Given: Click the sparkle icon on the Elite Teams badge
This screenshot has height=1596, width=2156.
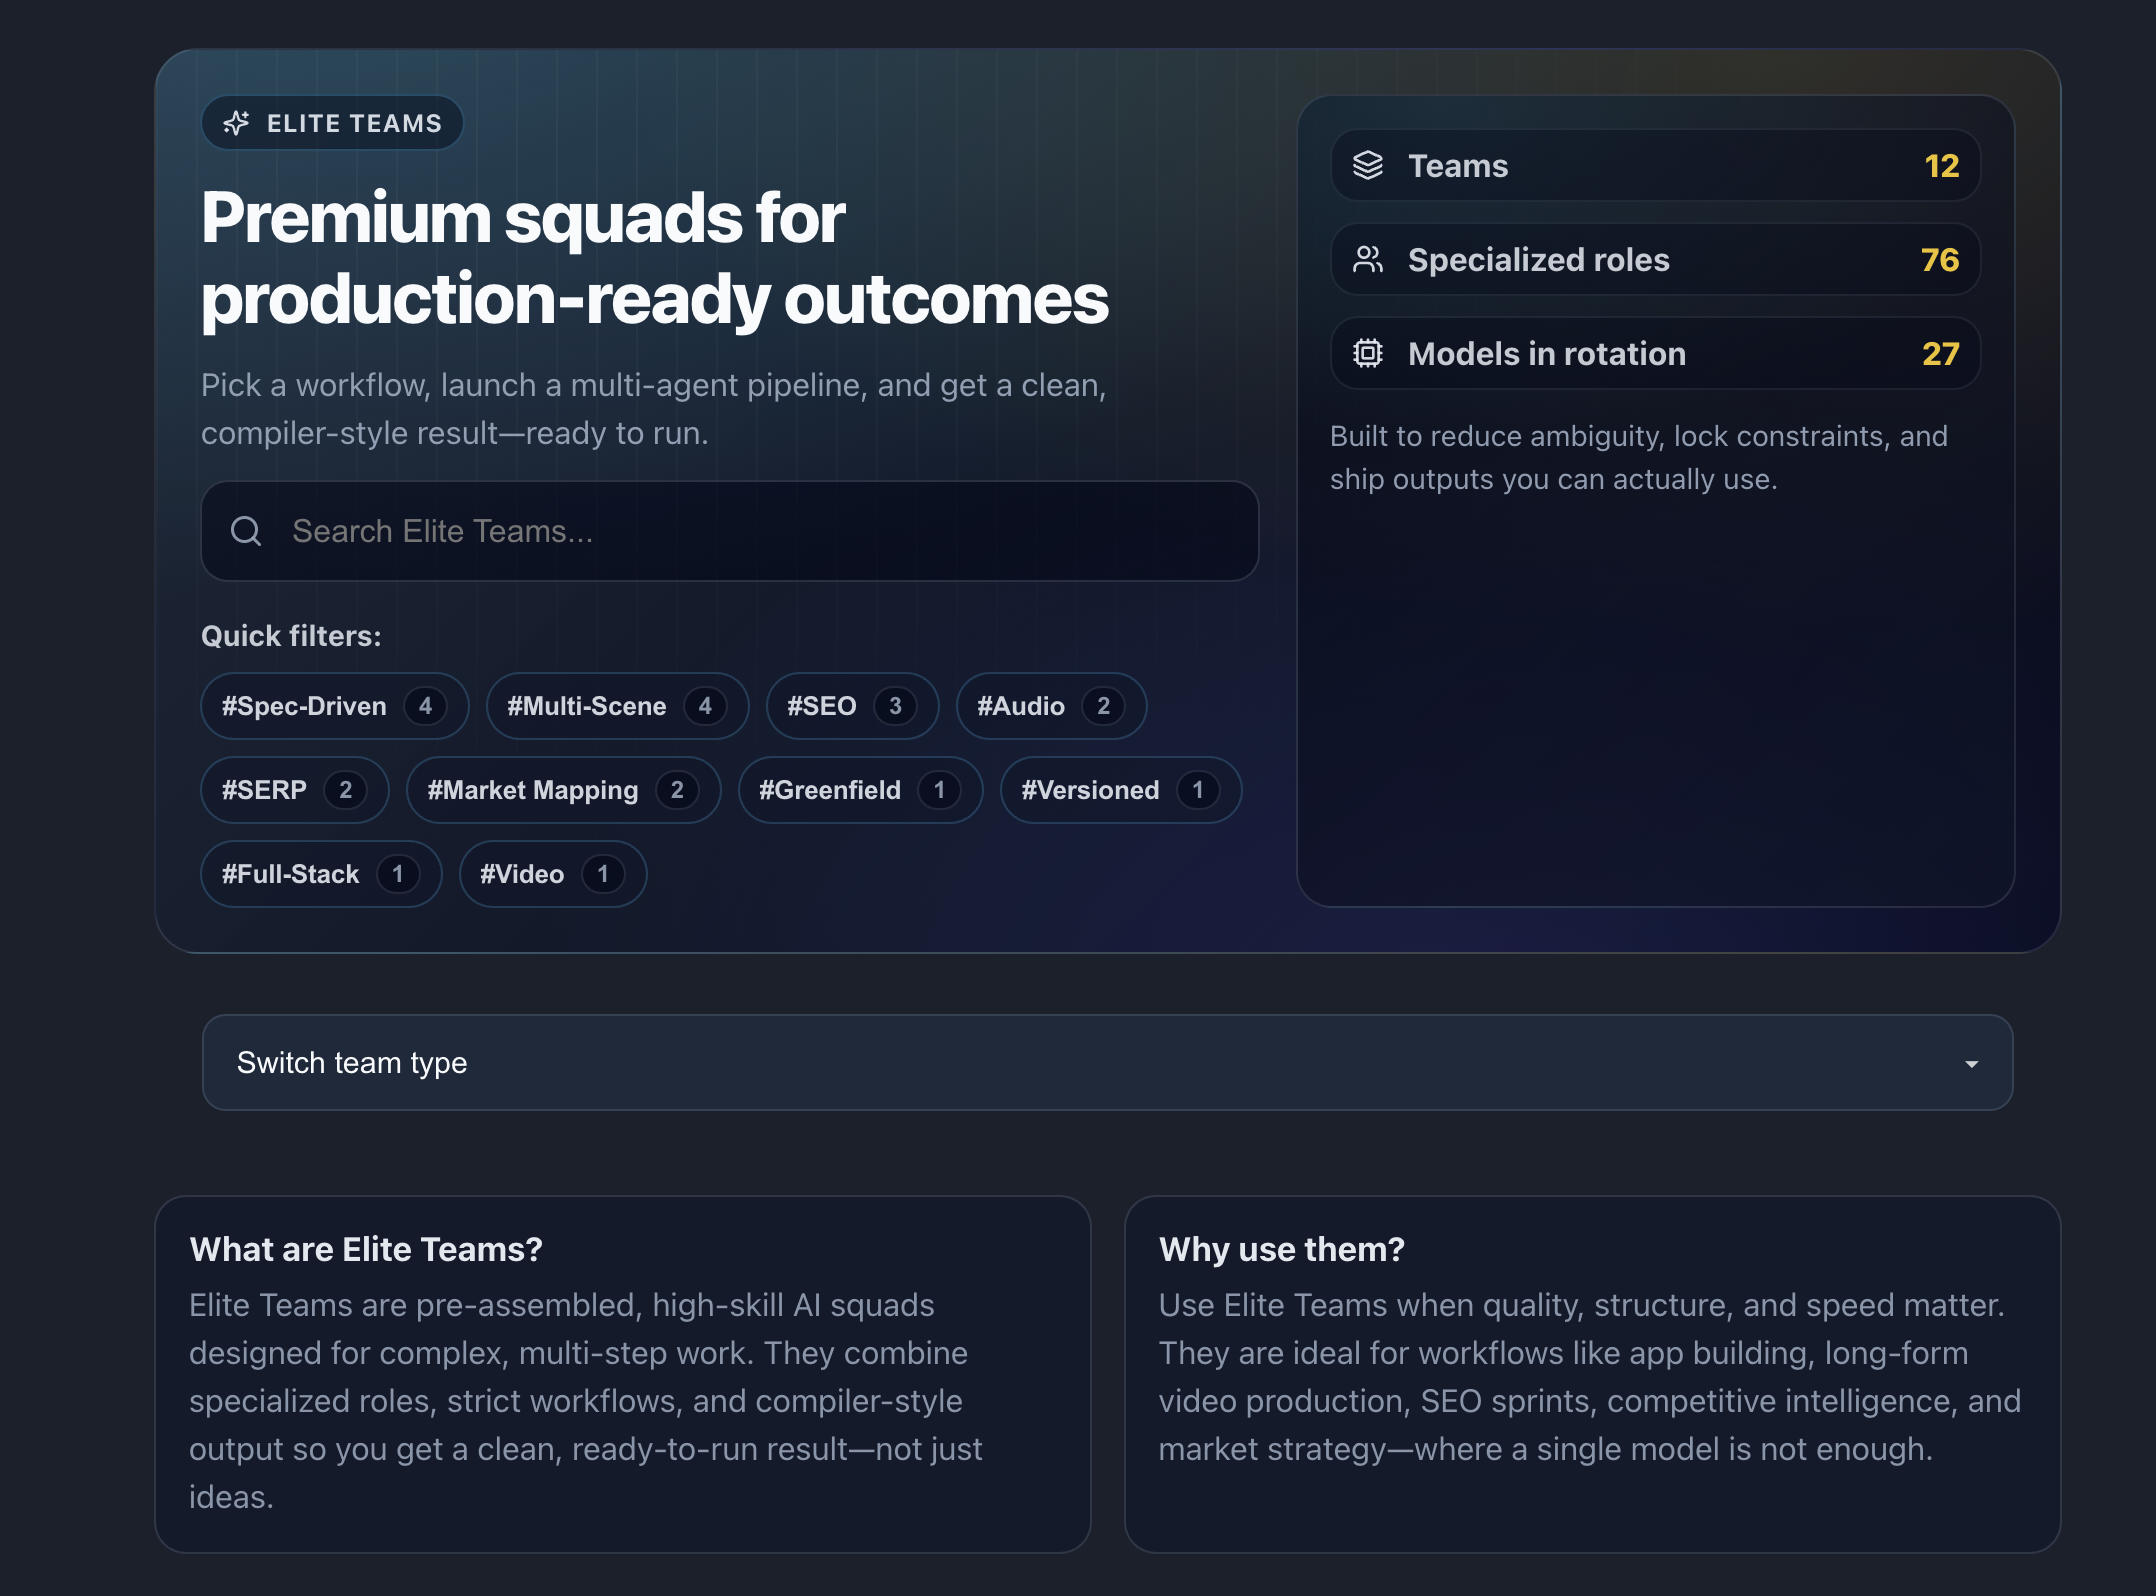Looking at the screenshot, I should 238,123.
